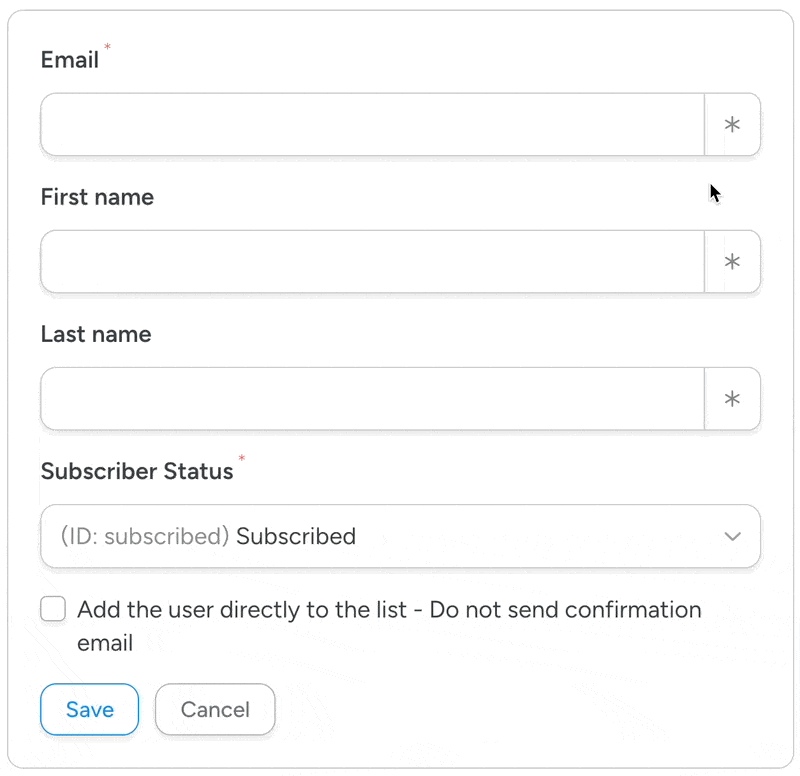Click the First name label
800x776 pixels.
[97, 197]
